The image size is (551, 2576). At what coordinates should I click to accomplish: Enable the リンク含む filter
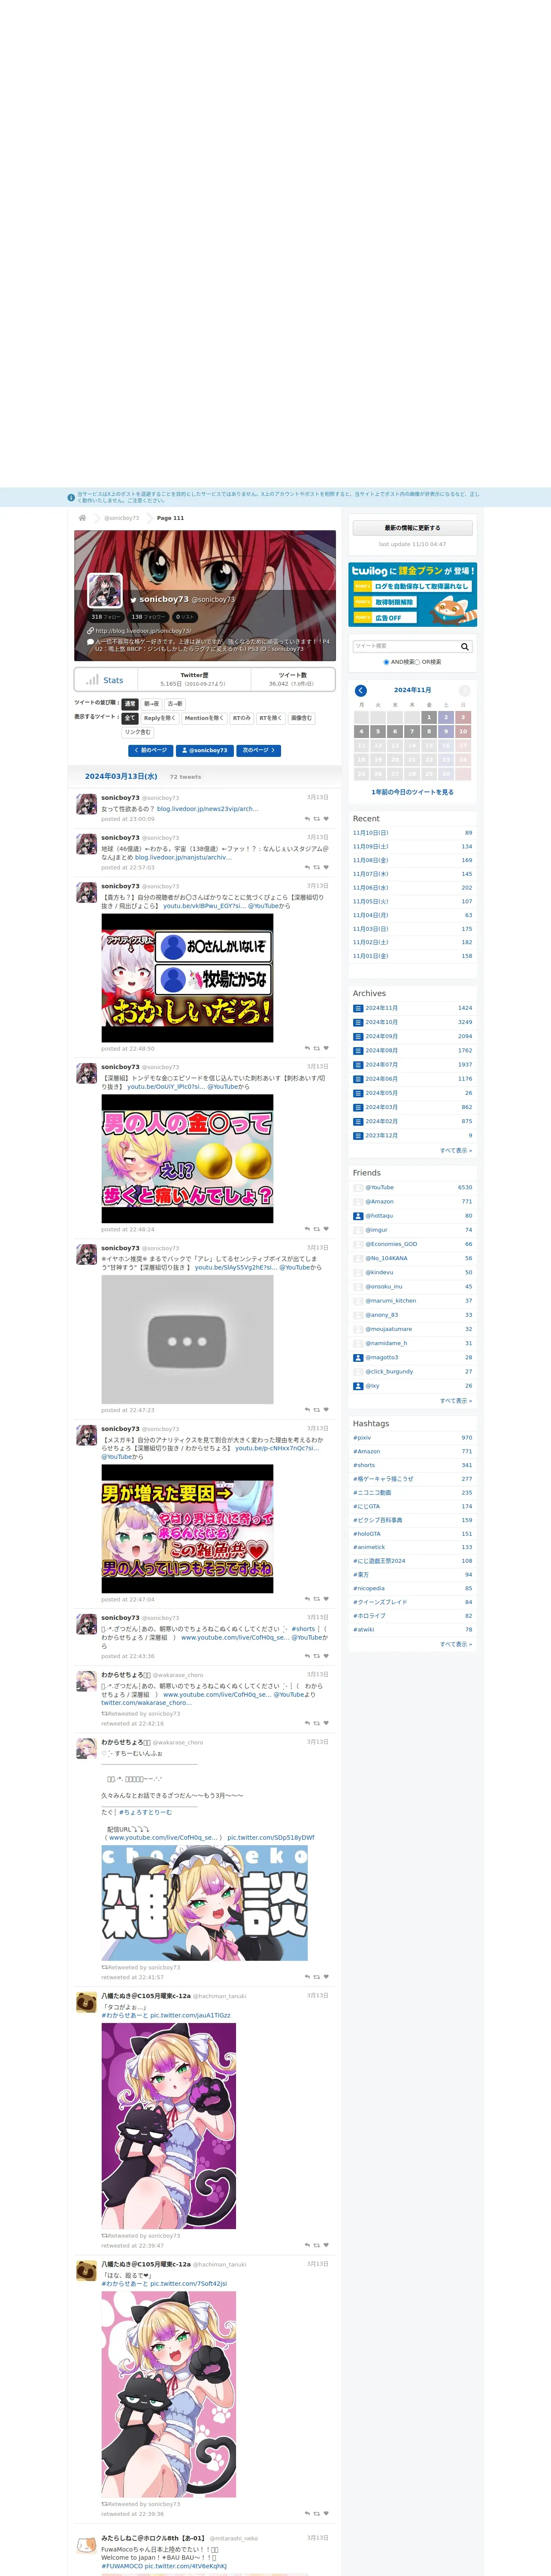coord(138,732)
